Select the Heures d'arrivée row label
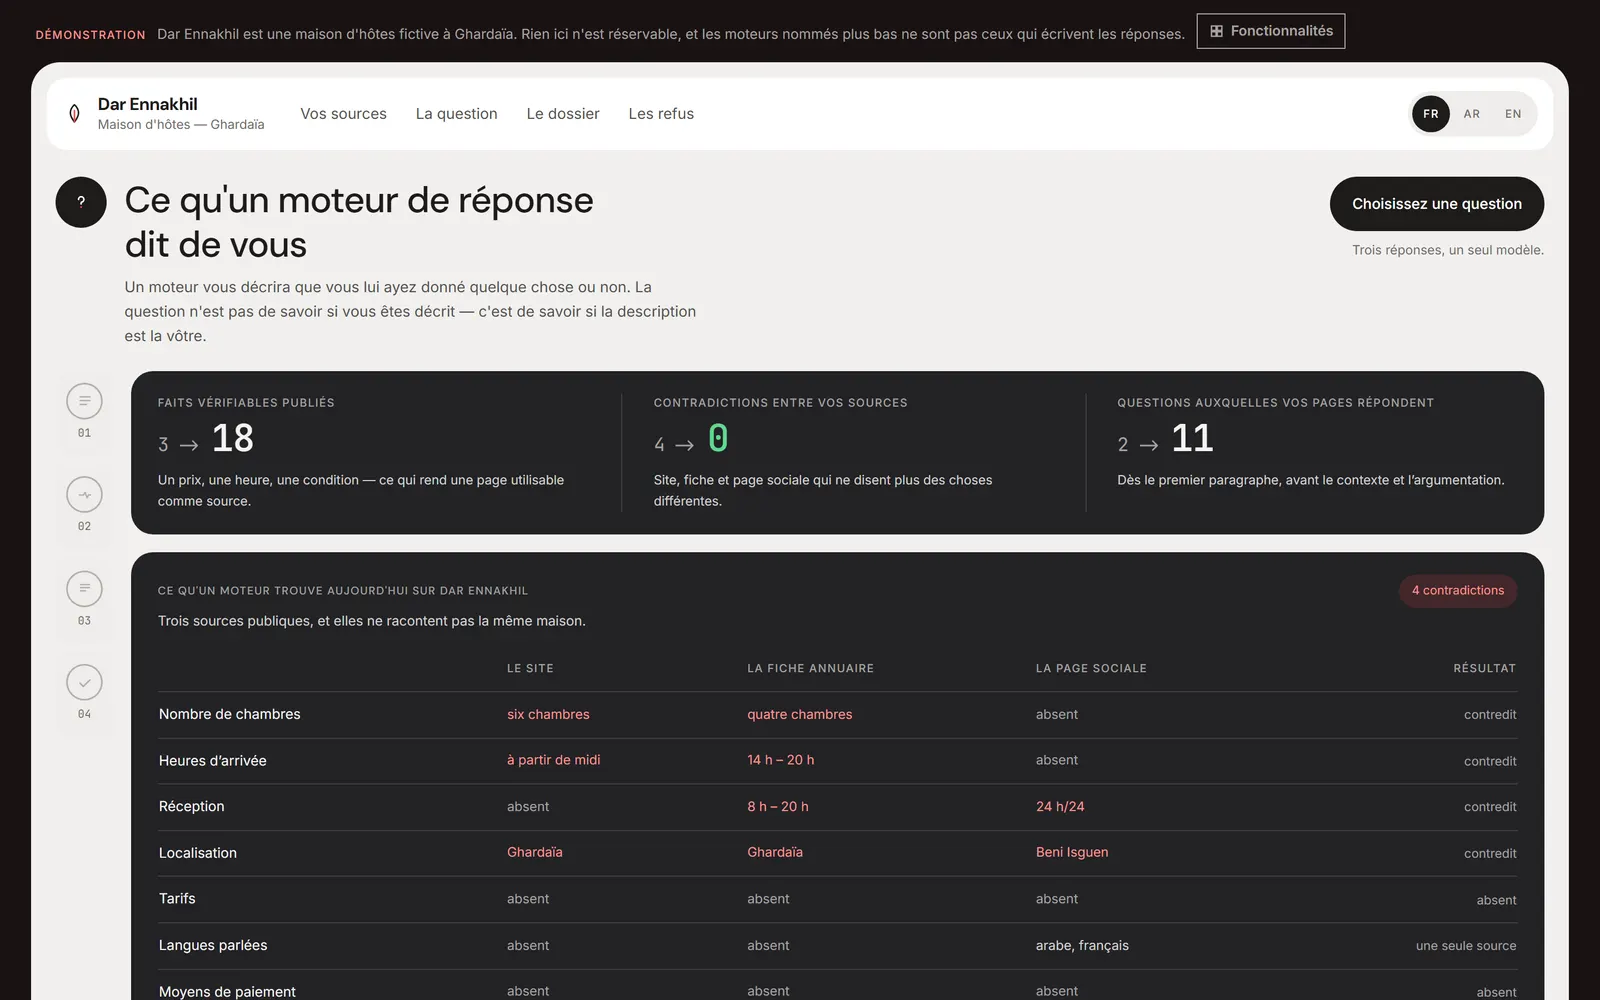This screenshot has height=1000, width=1600. [213, 761]
